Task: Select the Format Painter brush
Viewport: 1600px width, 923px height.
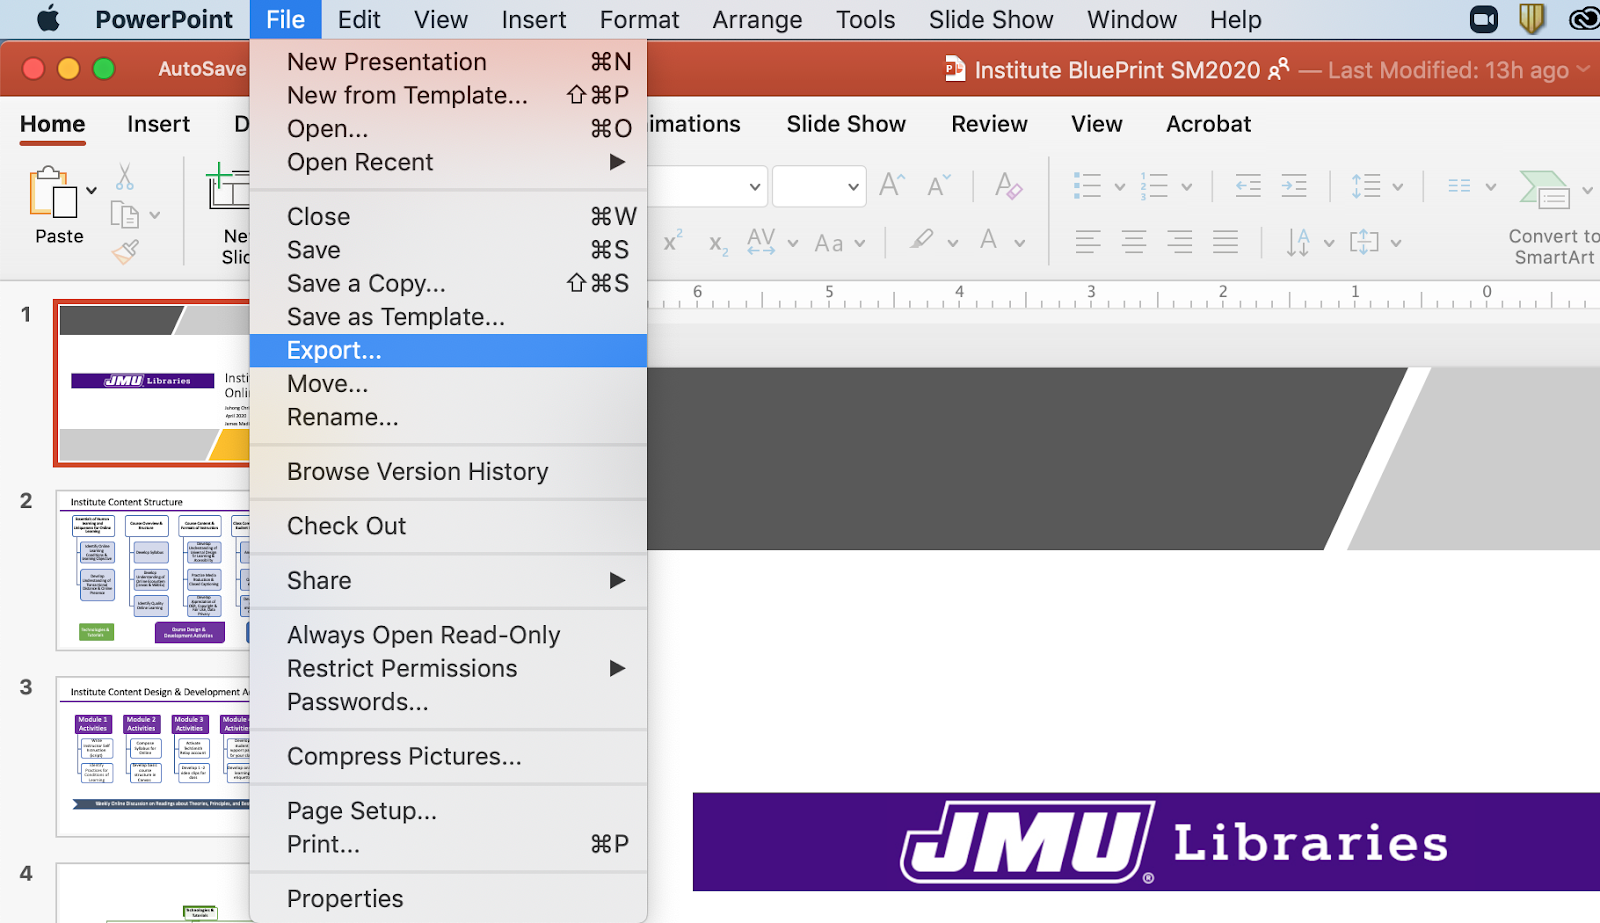Action: click(x=125, y=252)
